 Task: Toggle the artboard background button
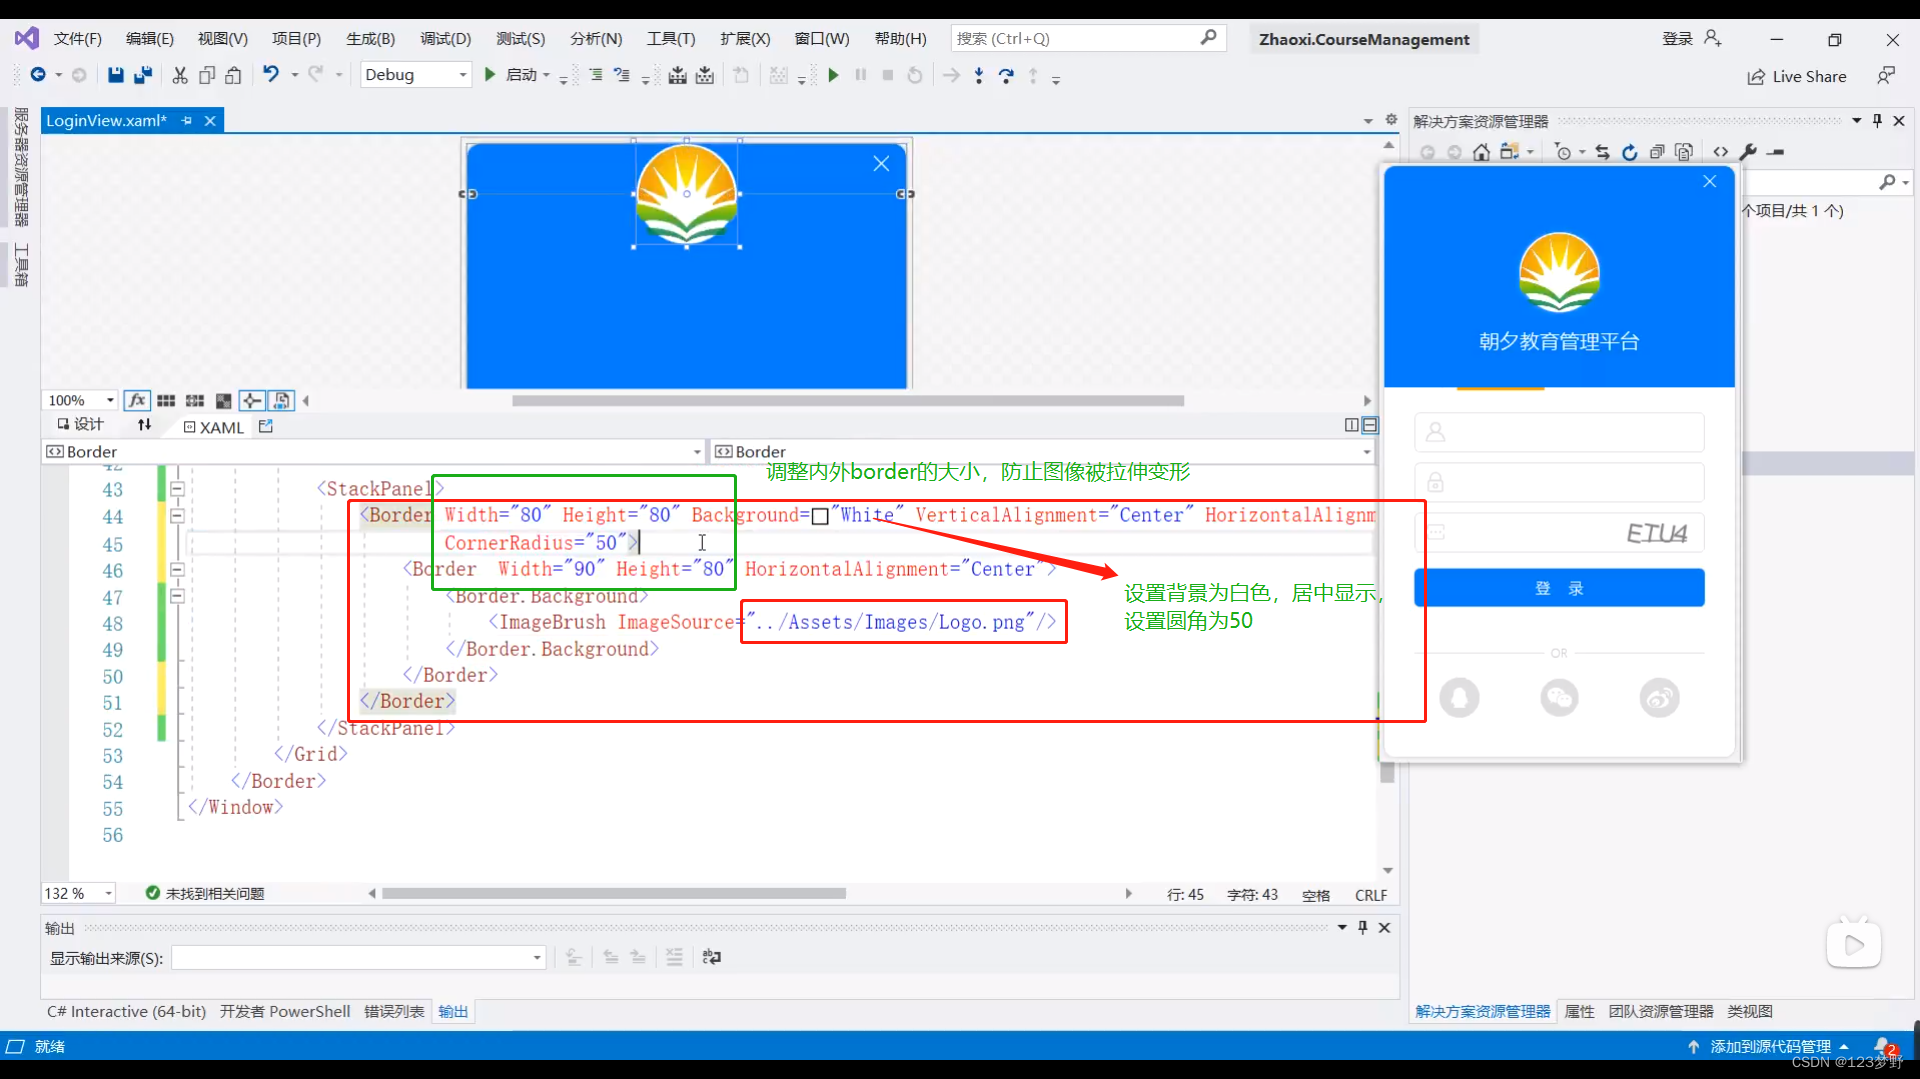click(223, 400)
